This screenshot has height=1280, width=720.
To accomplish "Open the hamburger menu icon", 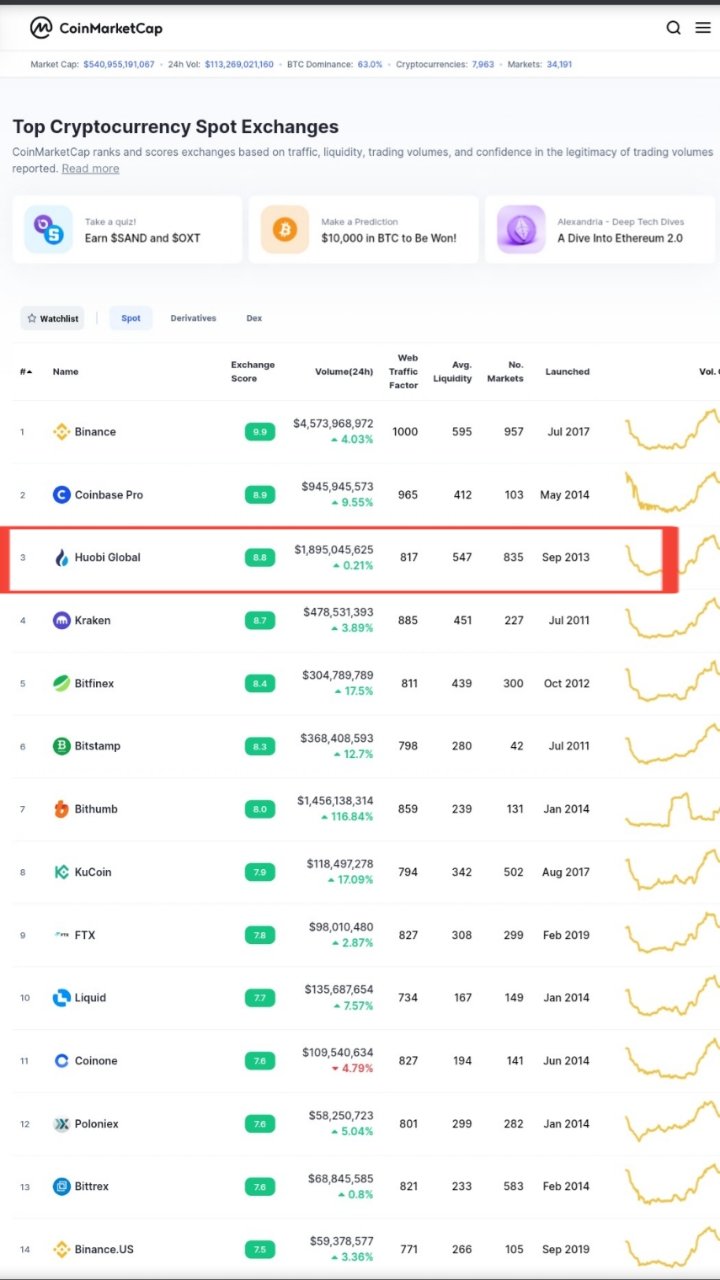I will click(703, 28).
